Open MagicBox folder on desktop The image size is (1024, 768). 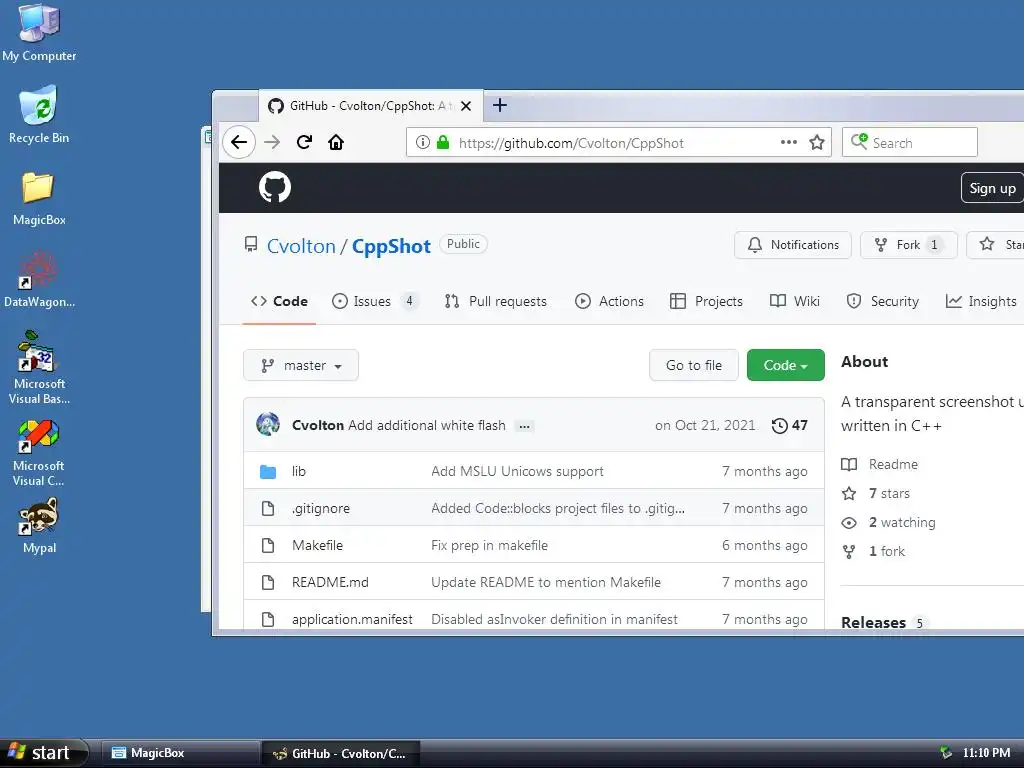[39, 198]
